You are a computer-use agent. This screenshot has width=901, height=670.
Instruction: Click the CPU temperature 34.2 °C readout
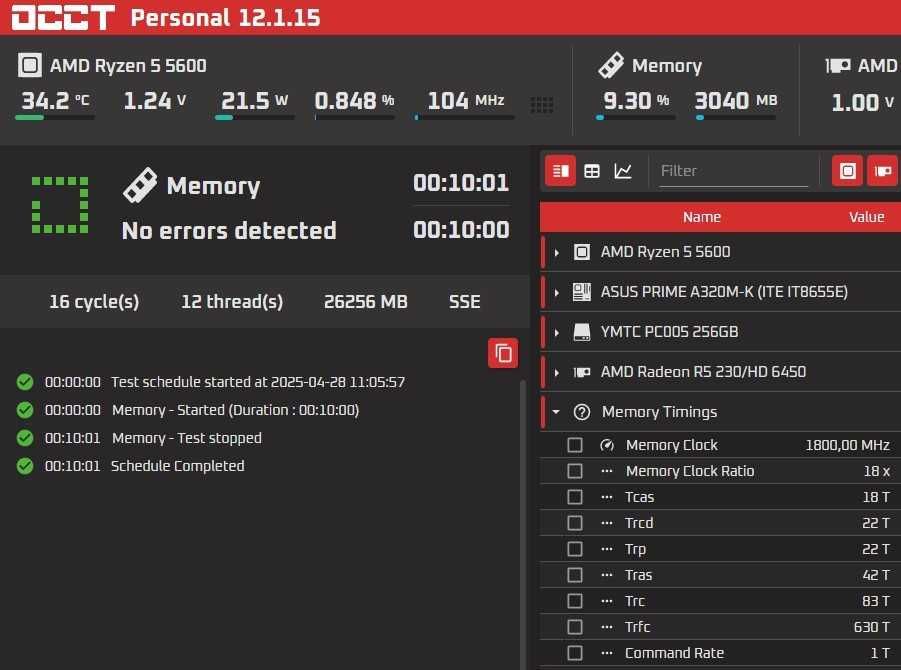55,101
